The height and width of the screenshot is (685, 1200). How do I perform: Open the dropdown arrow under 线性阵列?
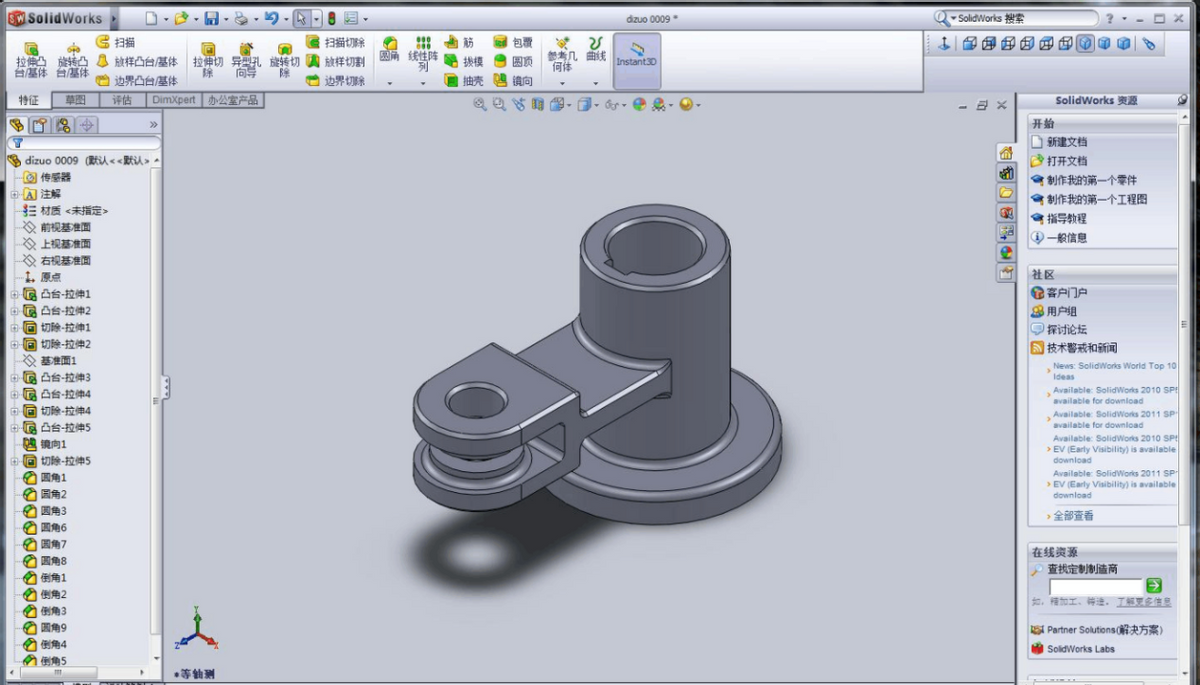click(x=424, y=84)
